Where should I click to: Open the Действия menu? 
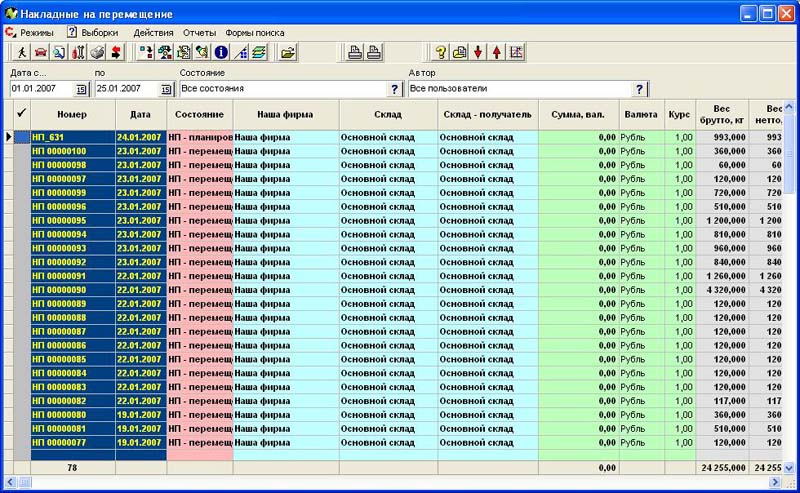(153, 33)
